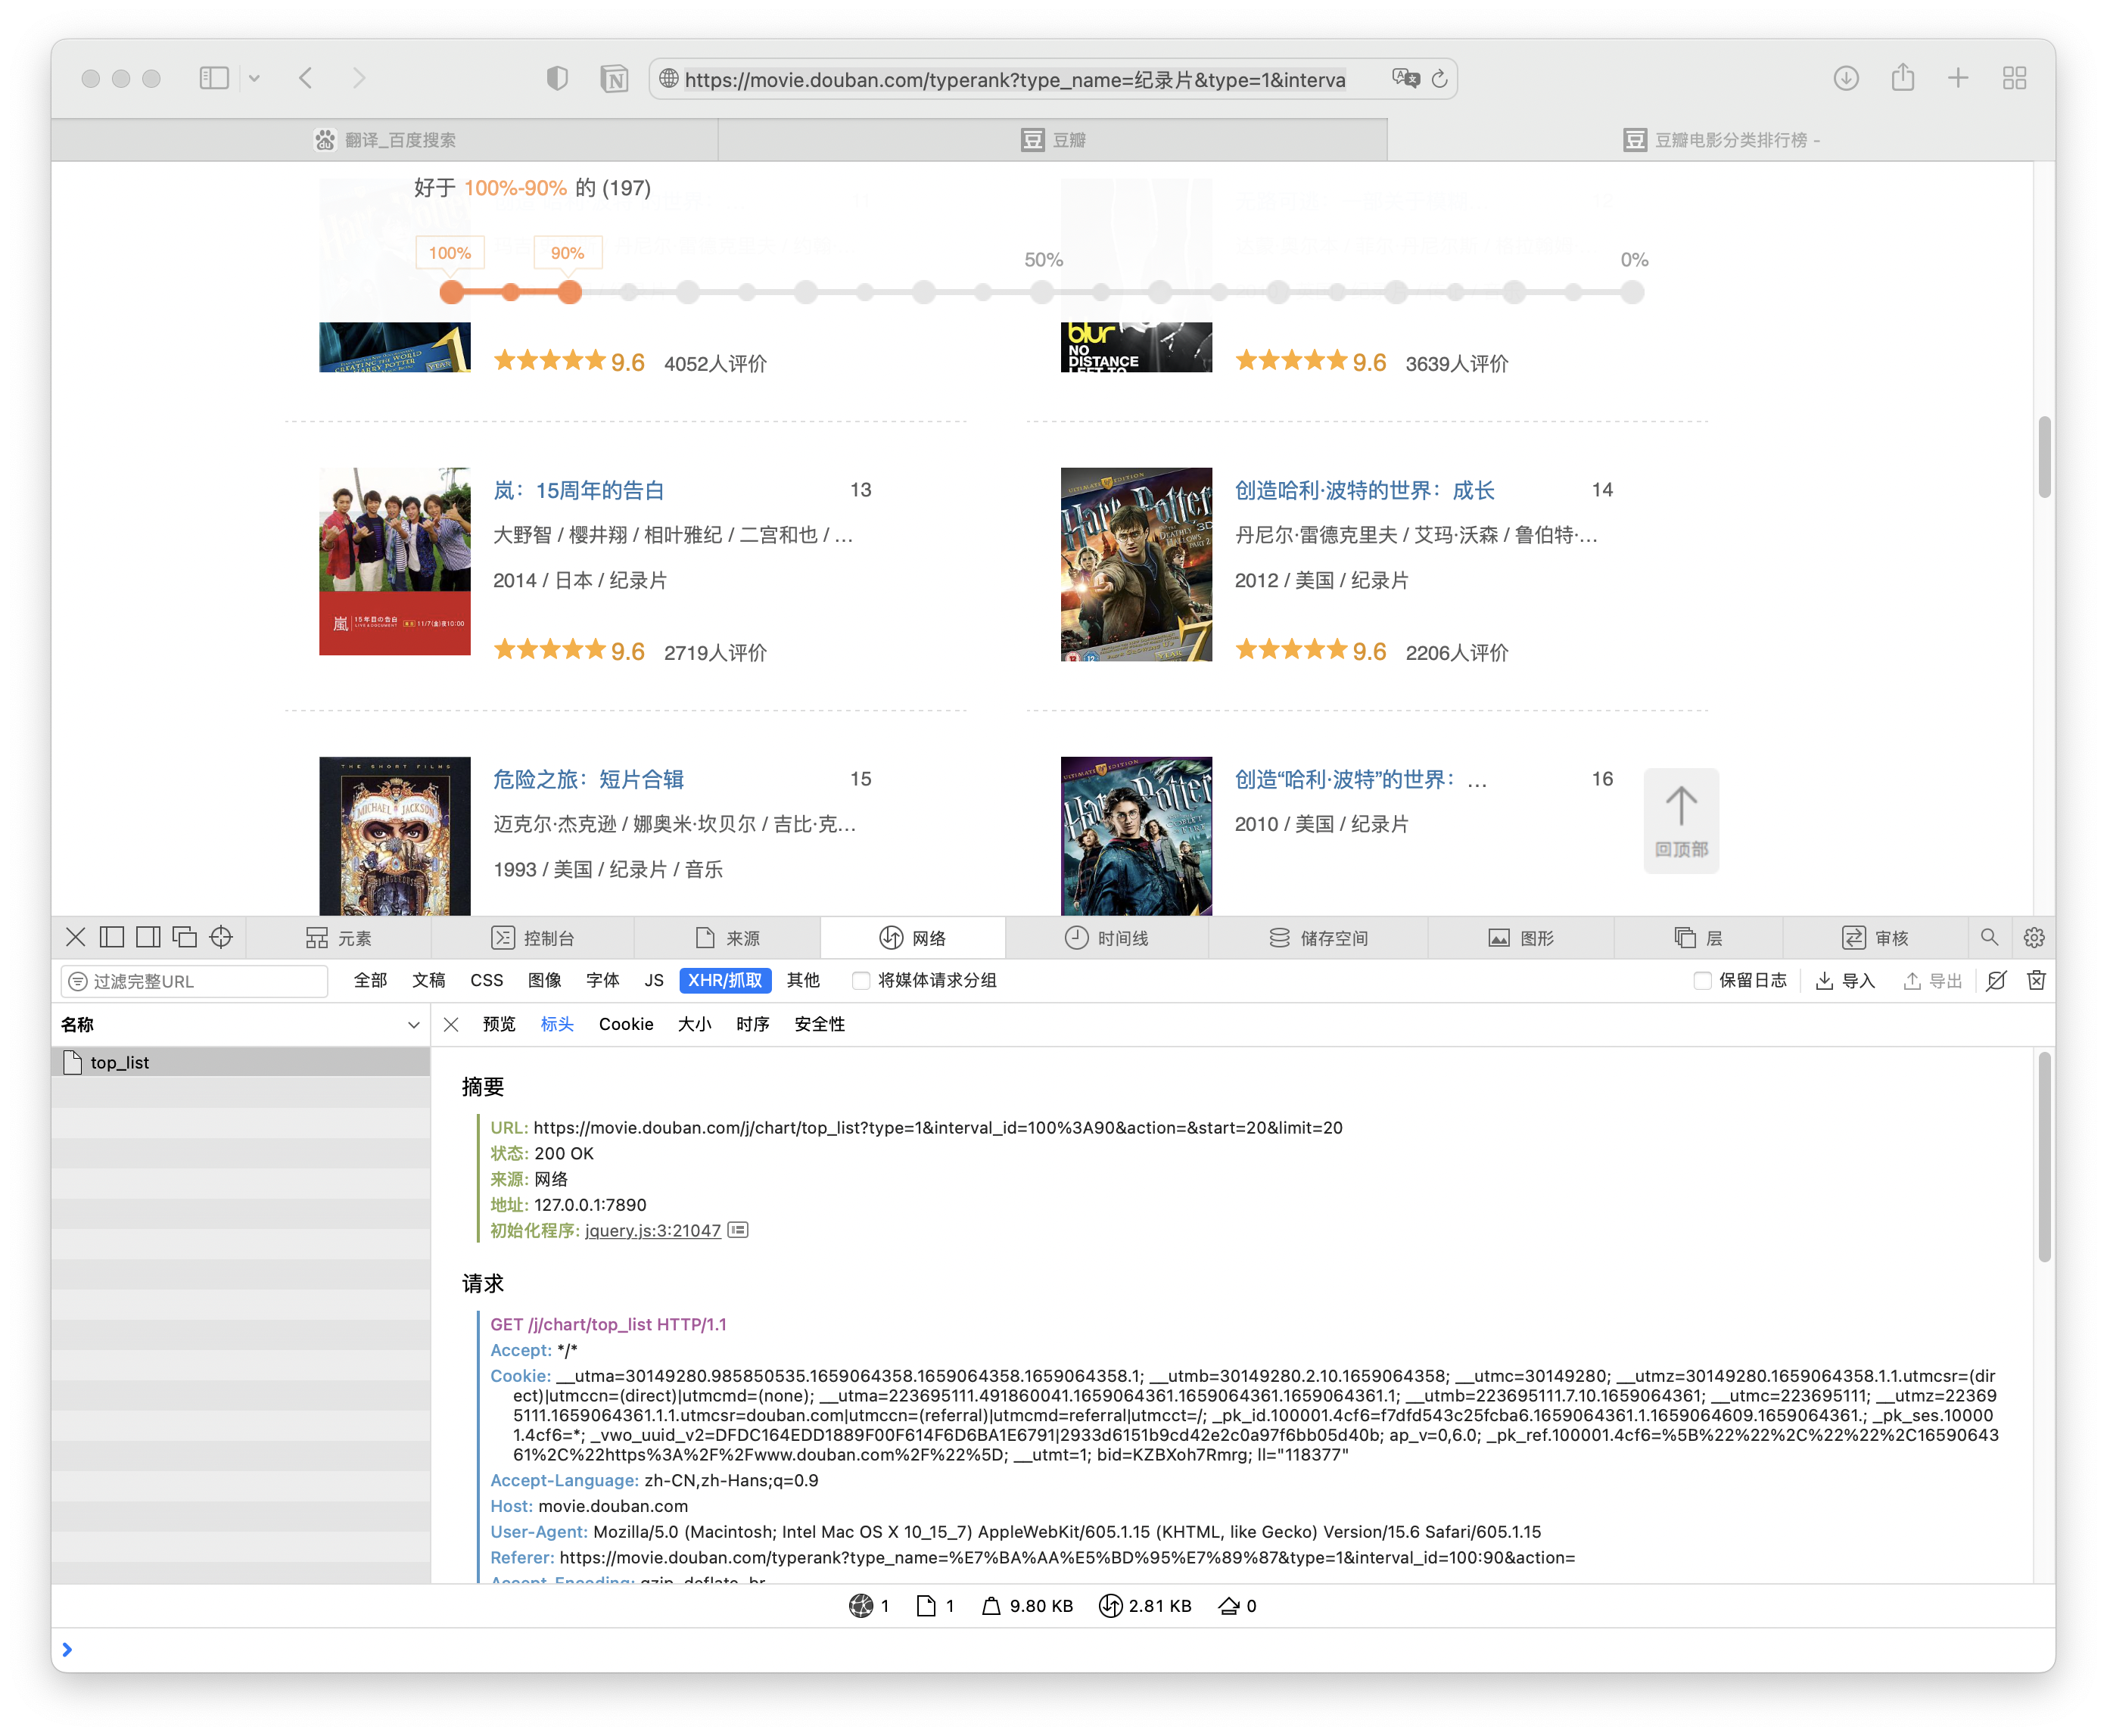Open 来源 Sources tab
This screenshot has width=2107, height=1736.
click(727, 938)
